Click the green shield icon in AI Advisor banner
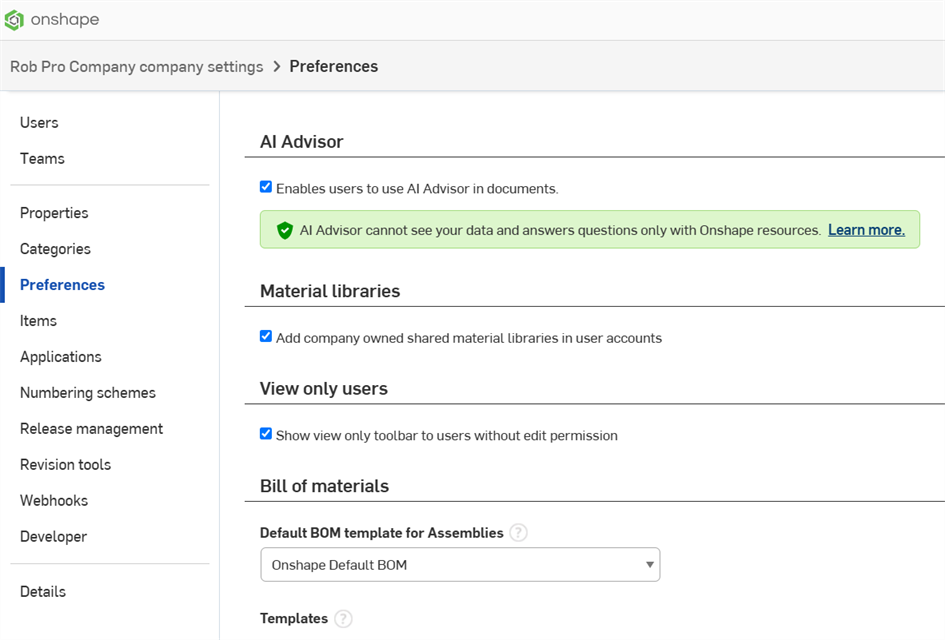 tap(284, 229)
